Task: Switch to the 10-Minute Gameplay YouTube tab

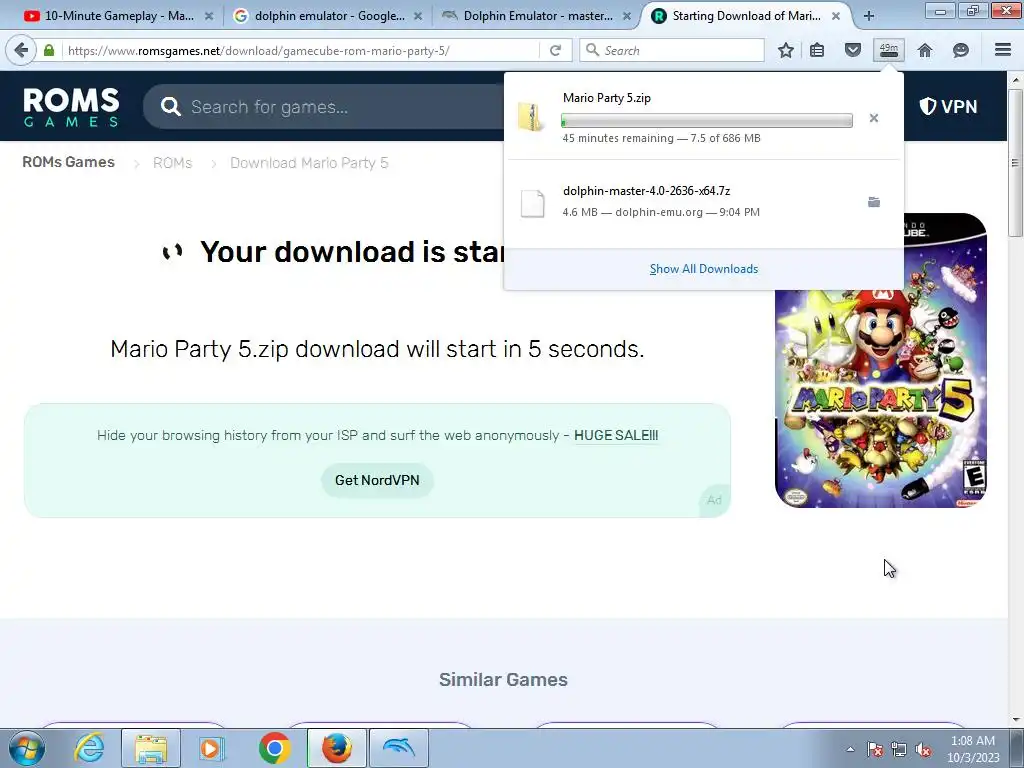Action: (118, 16)
